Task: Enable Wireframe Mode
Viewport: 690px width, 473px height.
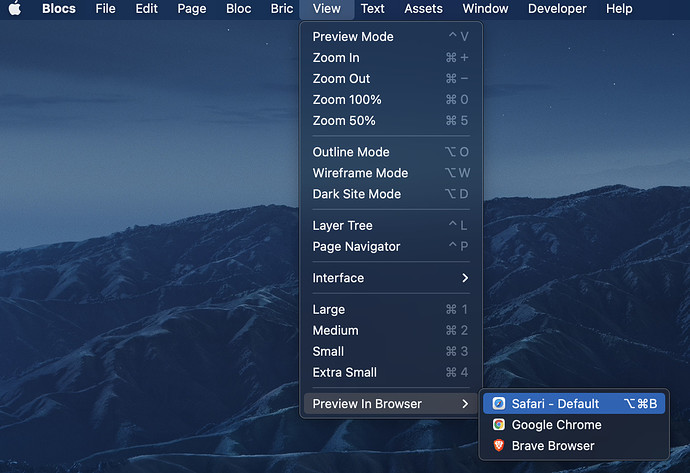Action: (391, 173)
